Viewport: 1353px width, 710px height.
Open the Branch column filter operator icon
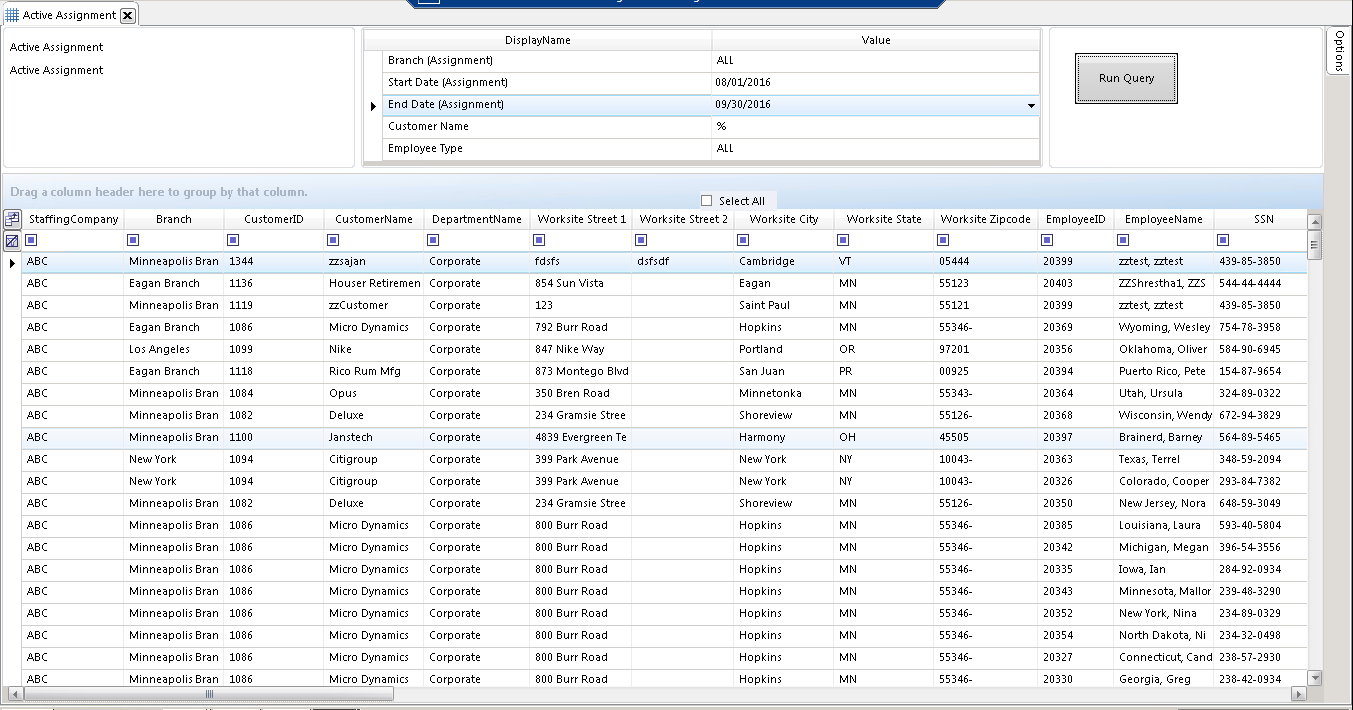tap(134, 240)
